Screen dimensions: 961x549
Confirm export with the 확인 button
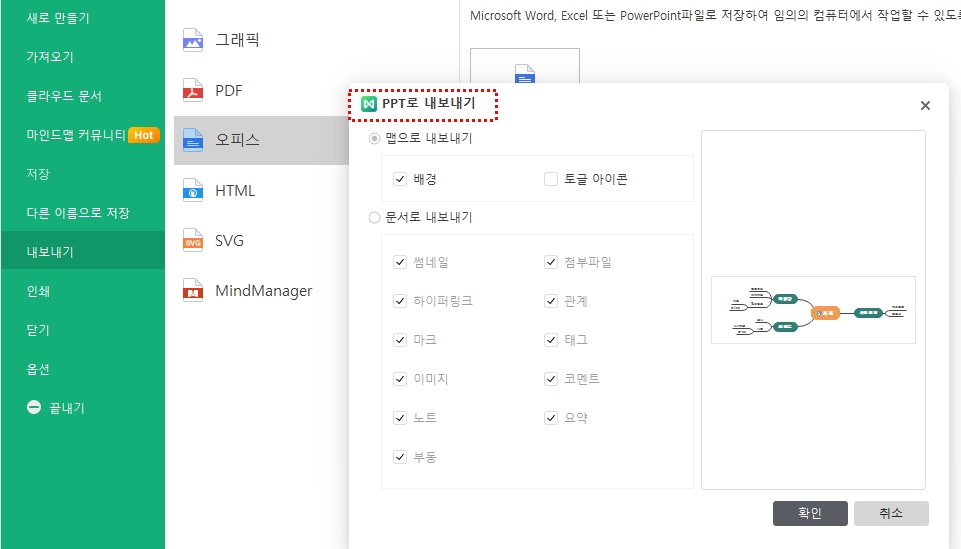click(810, 513)
